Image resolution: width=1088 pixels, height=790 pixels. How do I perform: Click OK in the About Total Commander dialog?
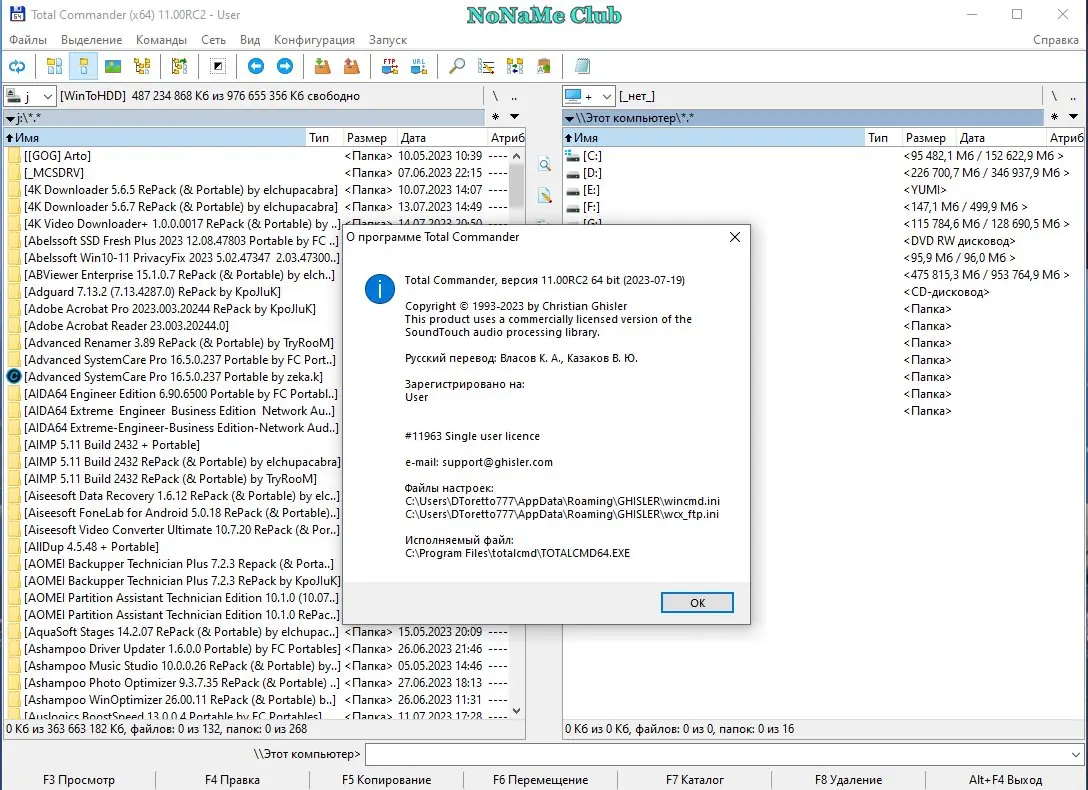697,603
